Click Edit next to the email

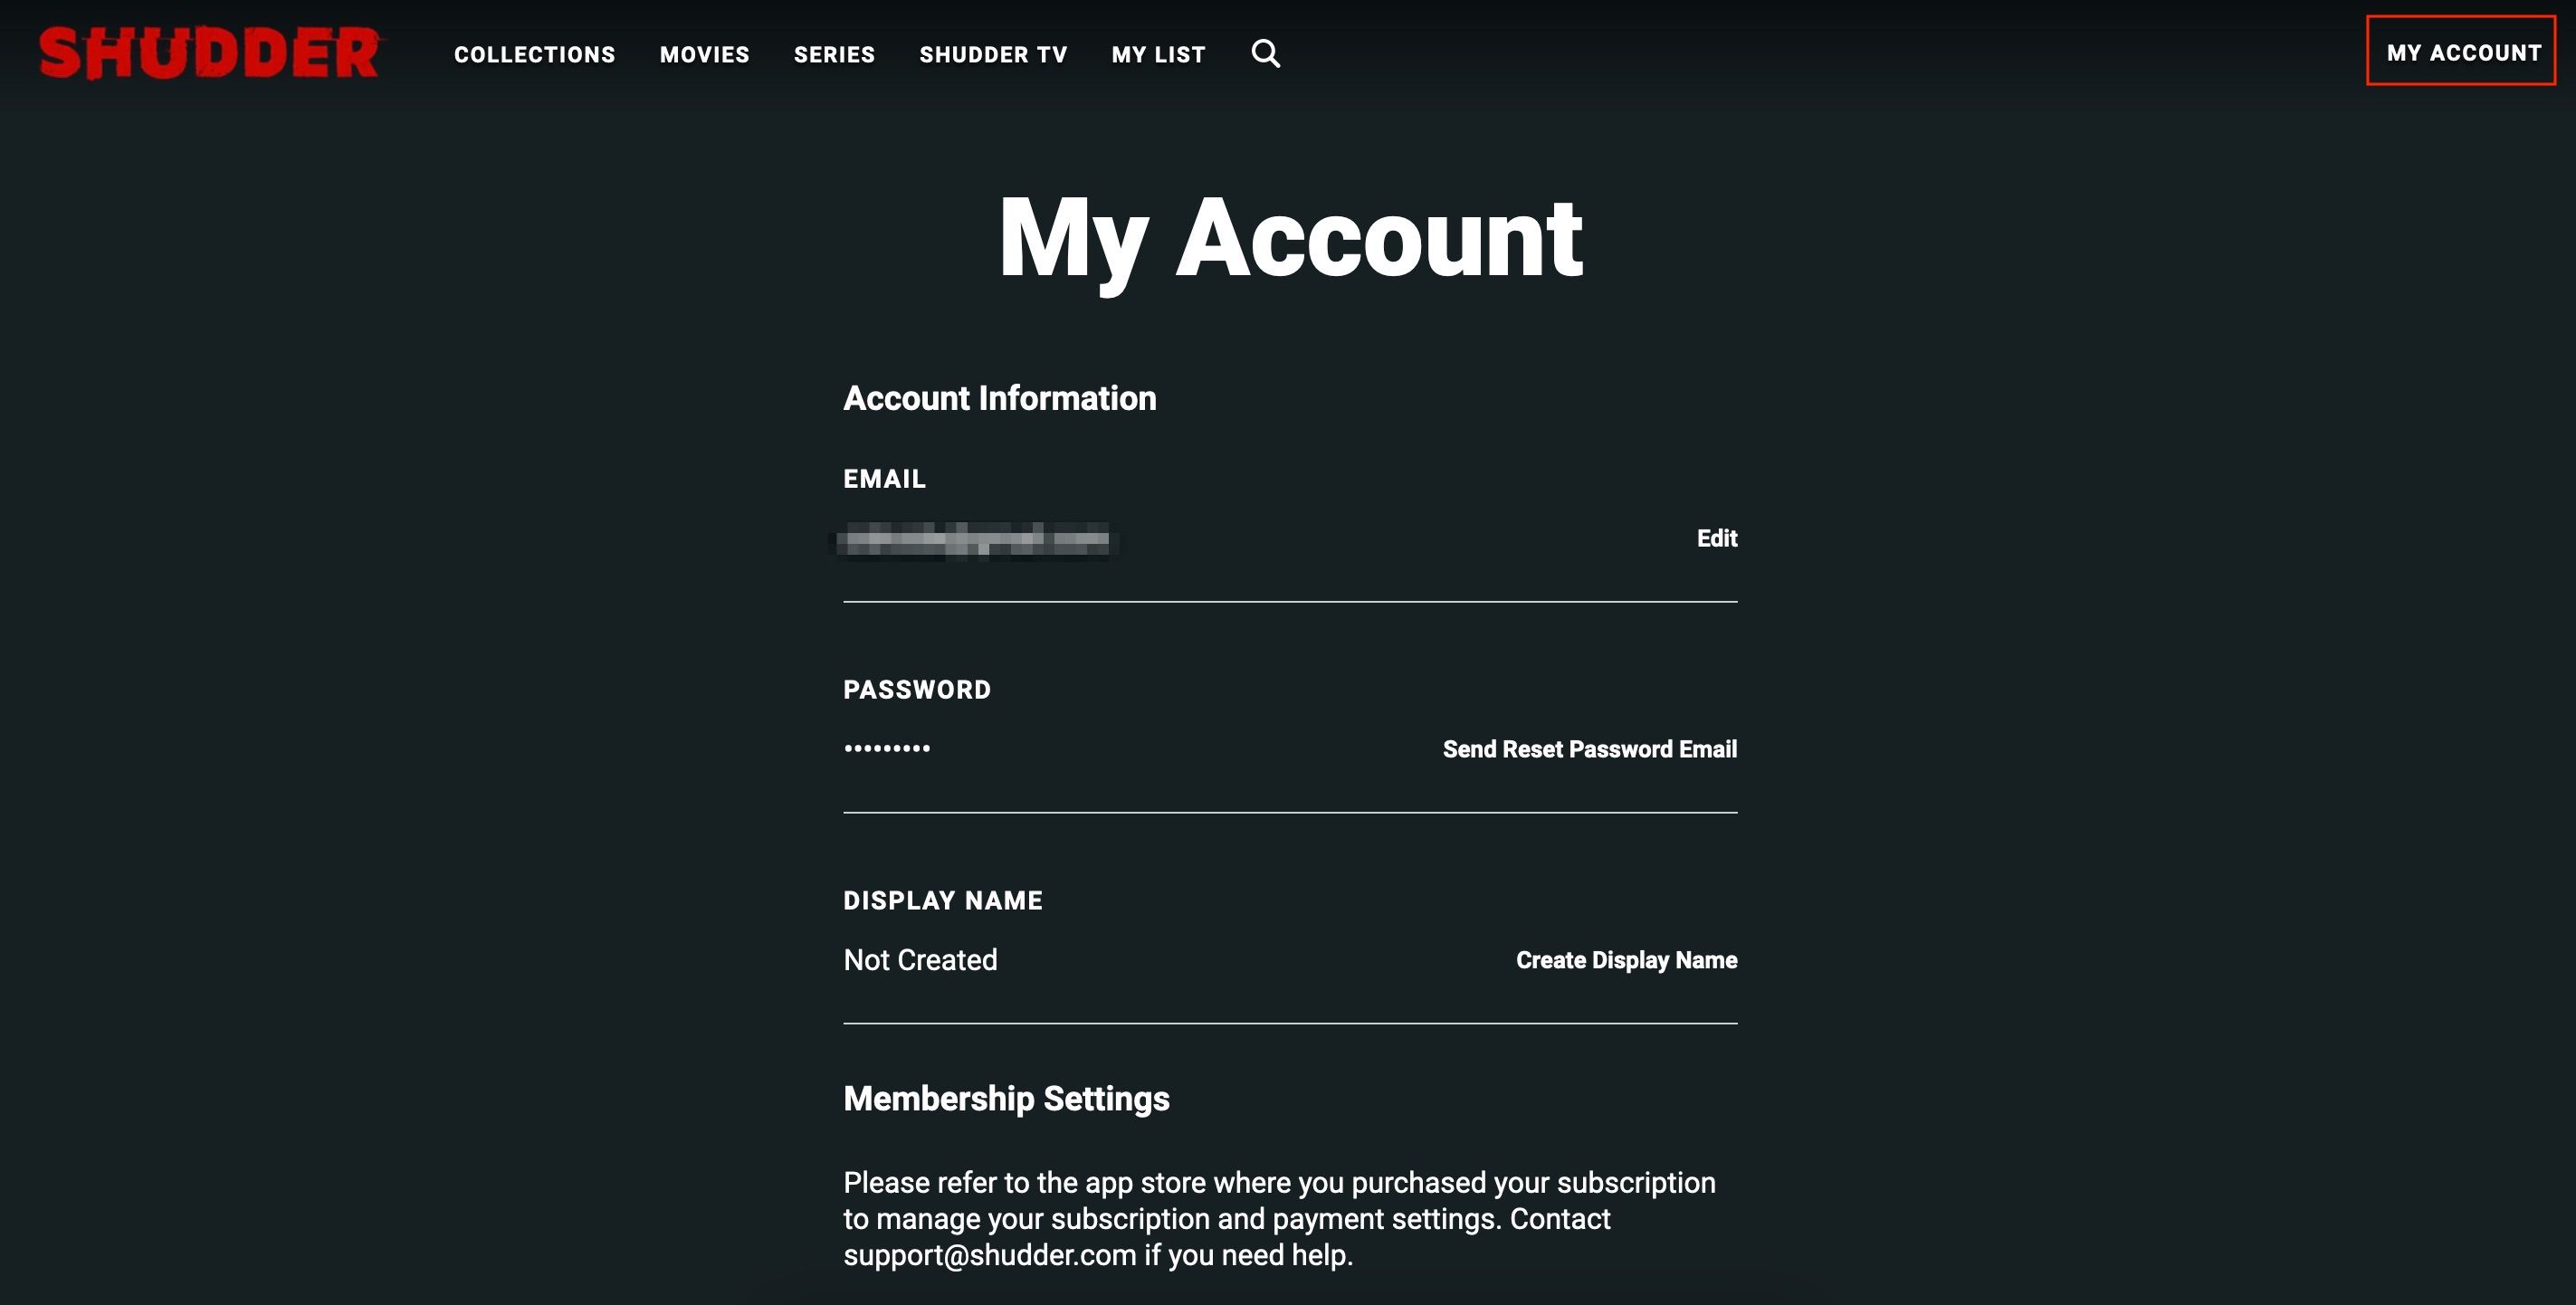(1716, 539)
